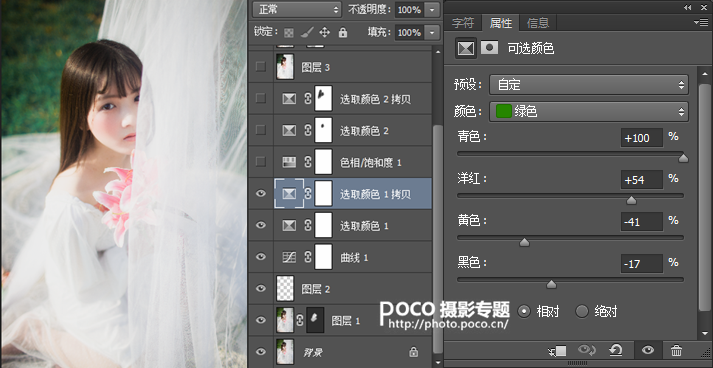Click mask link chain on 色相/饱和度 1
713x368 pixels.
tap(308, 162)
